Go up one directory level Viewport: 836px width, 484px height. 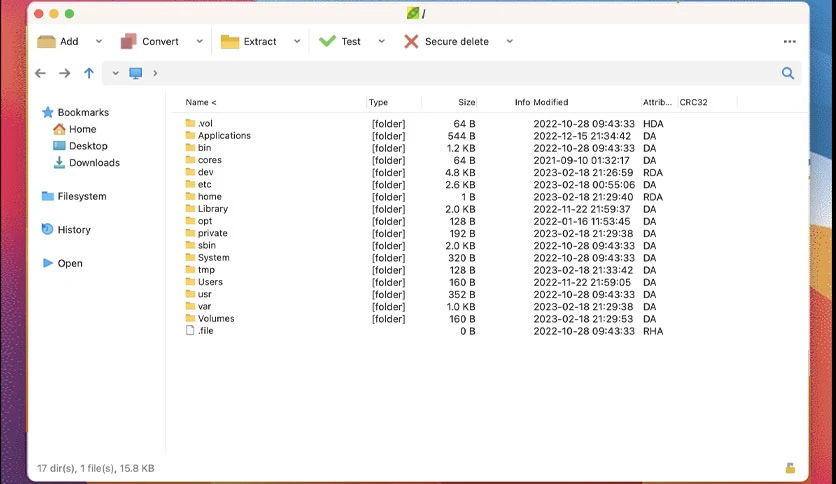89,73
